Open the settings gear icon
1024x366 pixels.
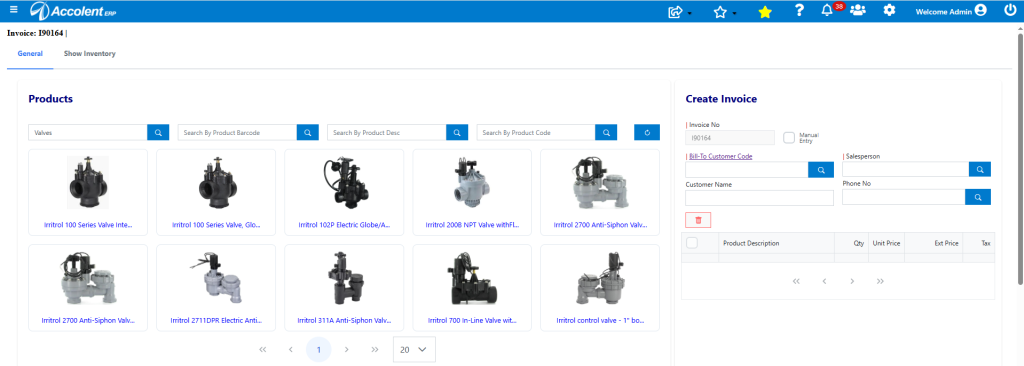pos(889,10)
